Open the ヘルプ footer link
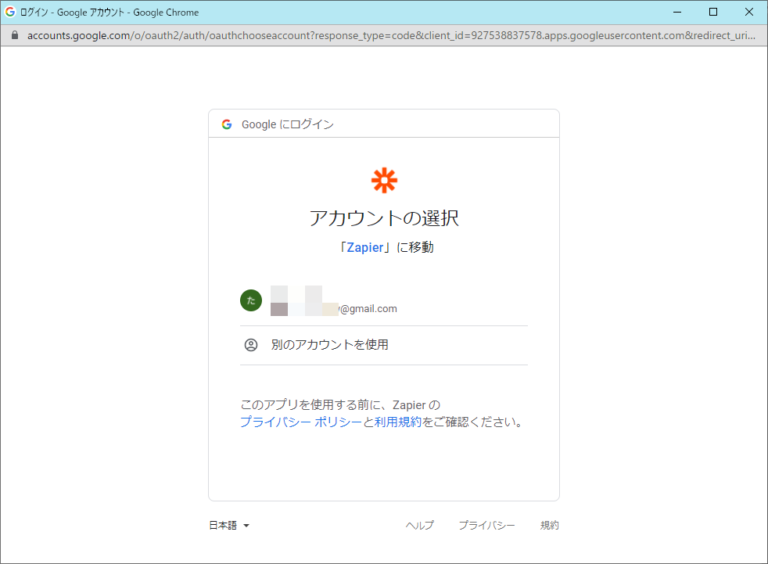Image resolution: width=768 pixels, height=564 pixels. [x=420, y=525]
